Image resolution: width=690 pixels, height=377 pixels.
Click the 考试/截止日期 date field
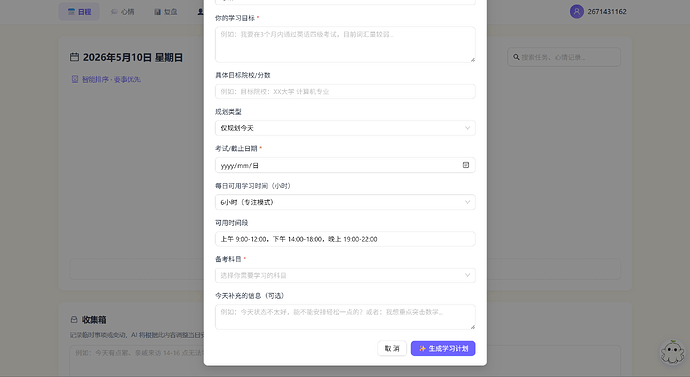(x=345, y=165)
